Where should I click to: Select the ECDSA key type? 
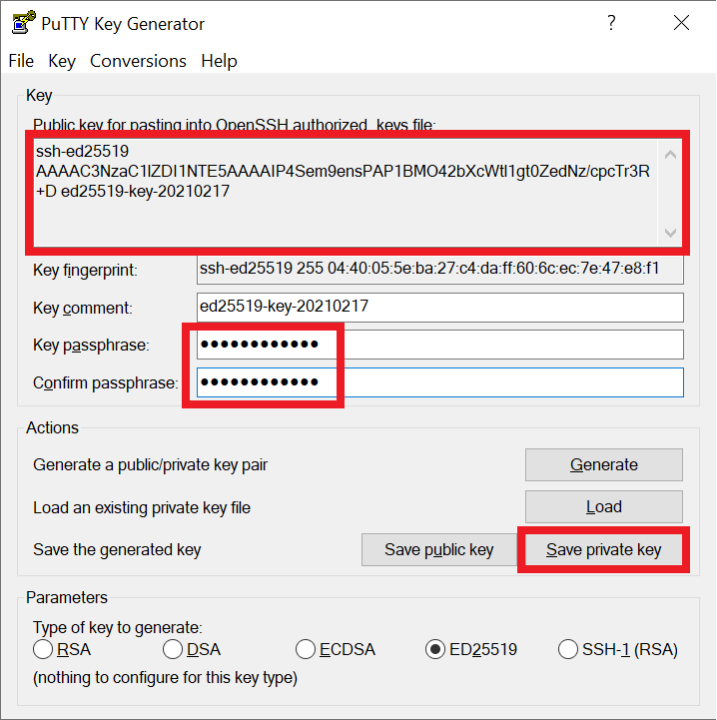[336, 649]
